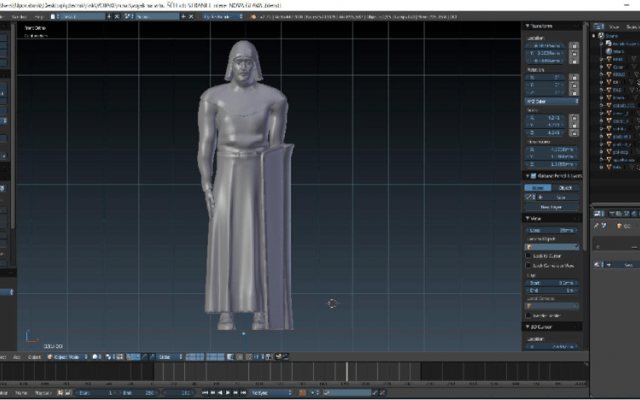The width and height of the screenshot is (640, 400).
Task: Adjust the Clip End value slider
Action: click(551, 290)
